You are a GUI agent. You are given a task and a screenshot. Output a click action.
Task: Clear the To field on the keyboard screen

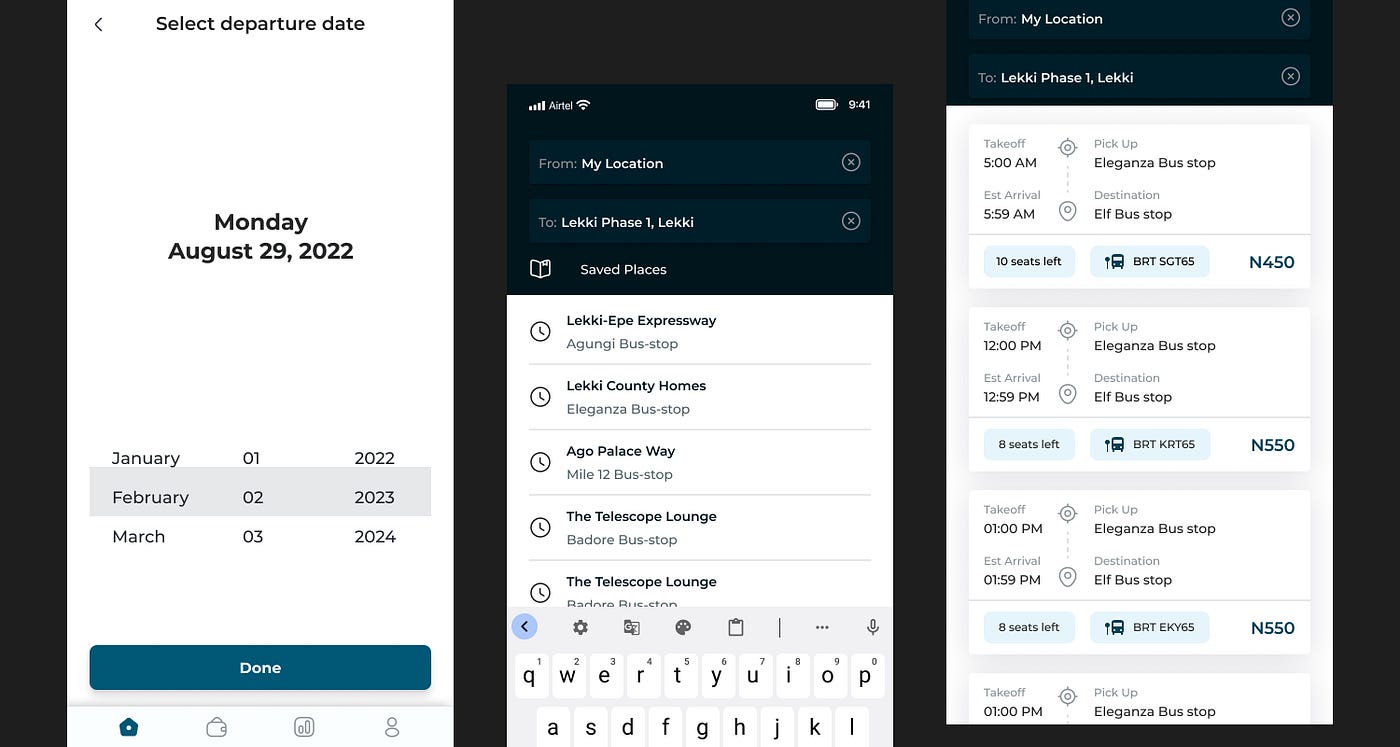(851, 221)
